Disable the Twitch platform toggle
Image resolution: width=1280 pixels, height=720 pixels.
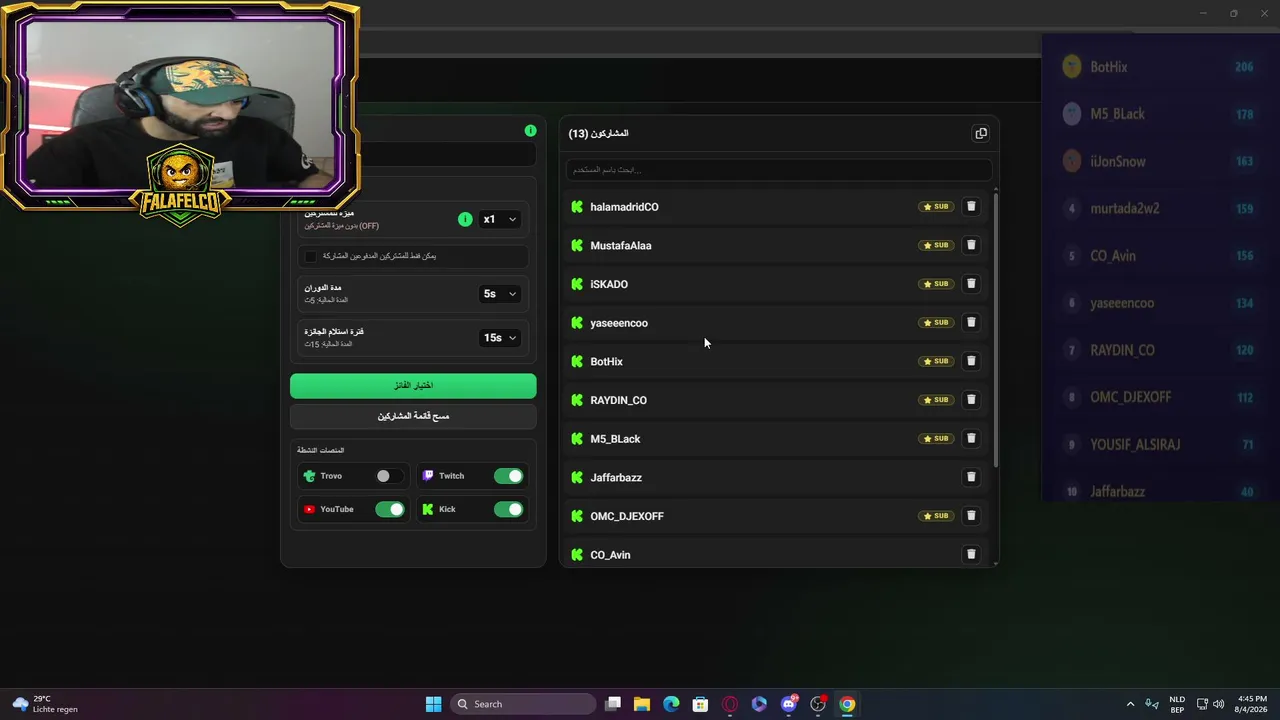click(508, 476)
